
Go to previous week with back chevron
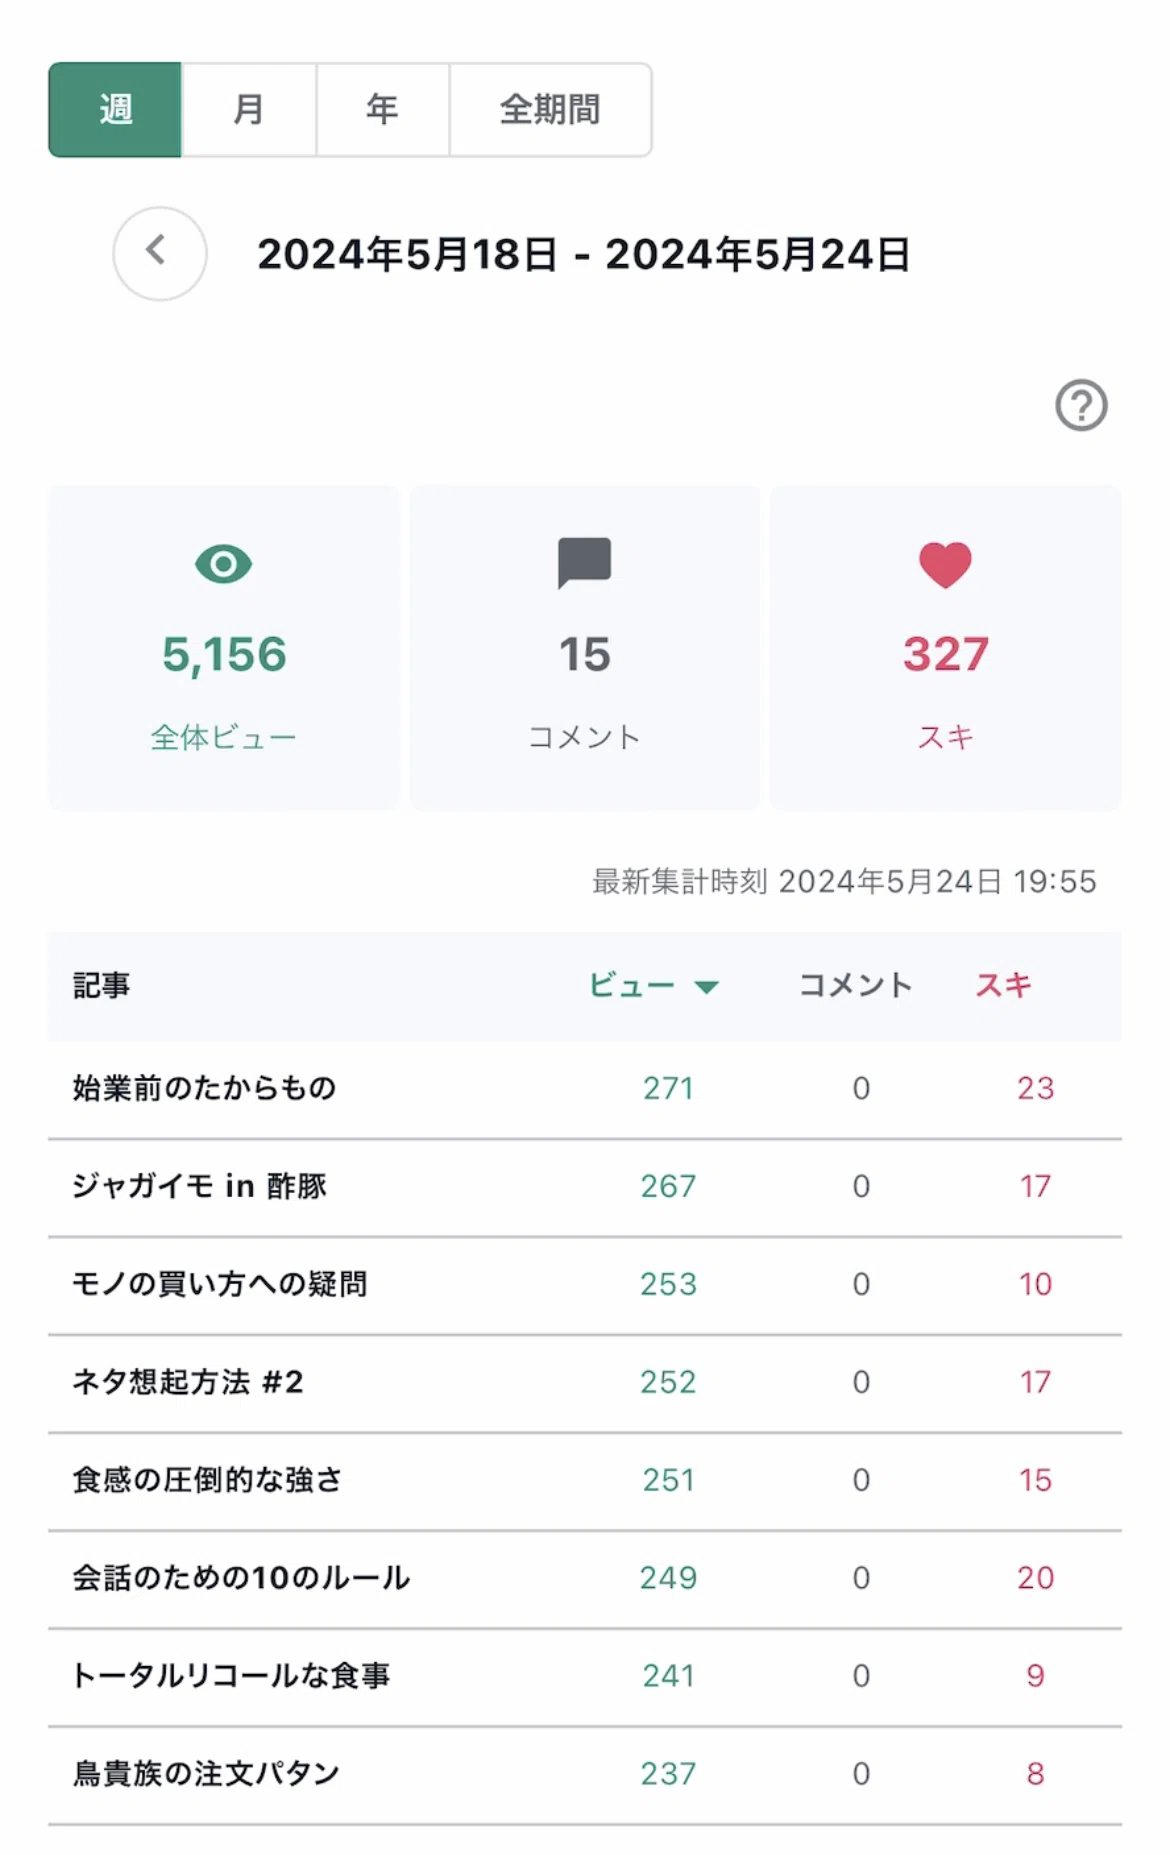[159, 253]
